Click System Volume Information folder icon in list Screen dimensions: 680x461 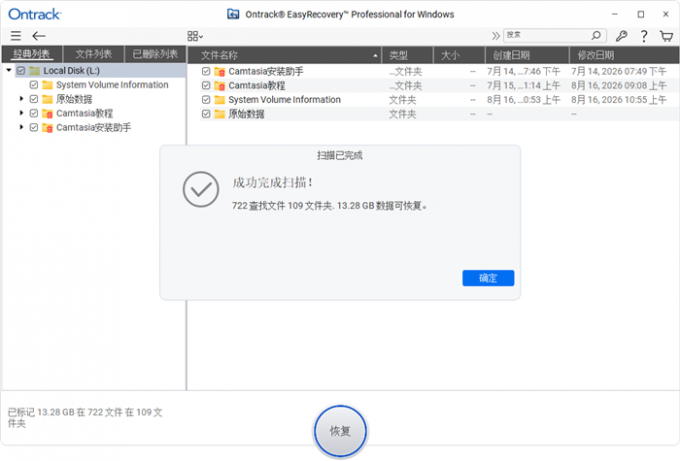tap(220, 100)
